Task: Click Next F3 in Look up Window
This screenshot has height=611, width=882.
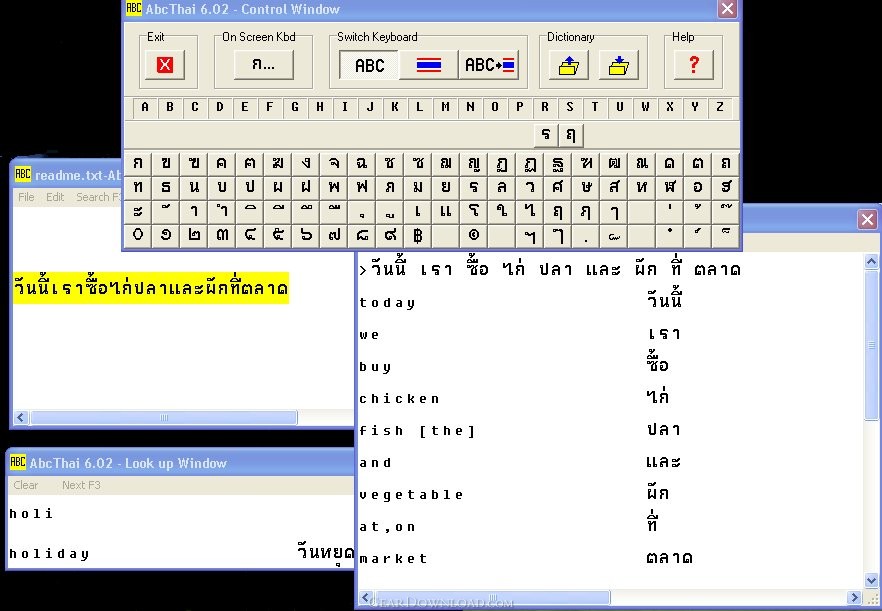Action: pyautogui.click(x=81, y=485)
